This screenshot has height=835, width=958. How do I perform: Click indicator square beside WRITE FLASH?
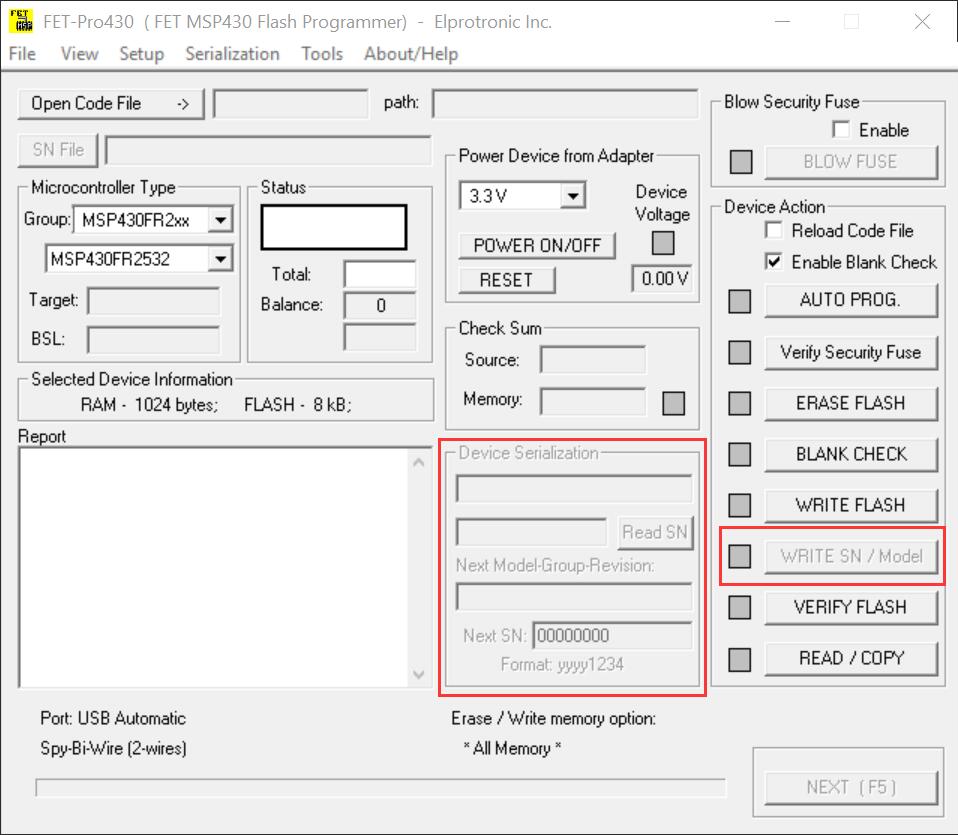[x=739, y=505]
